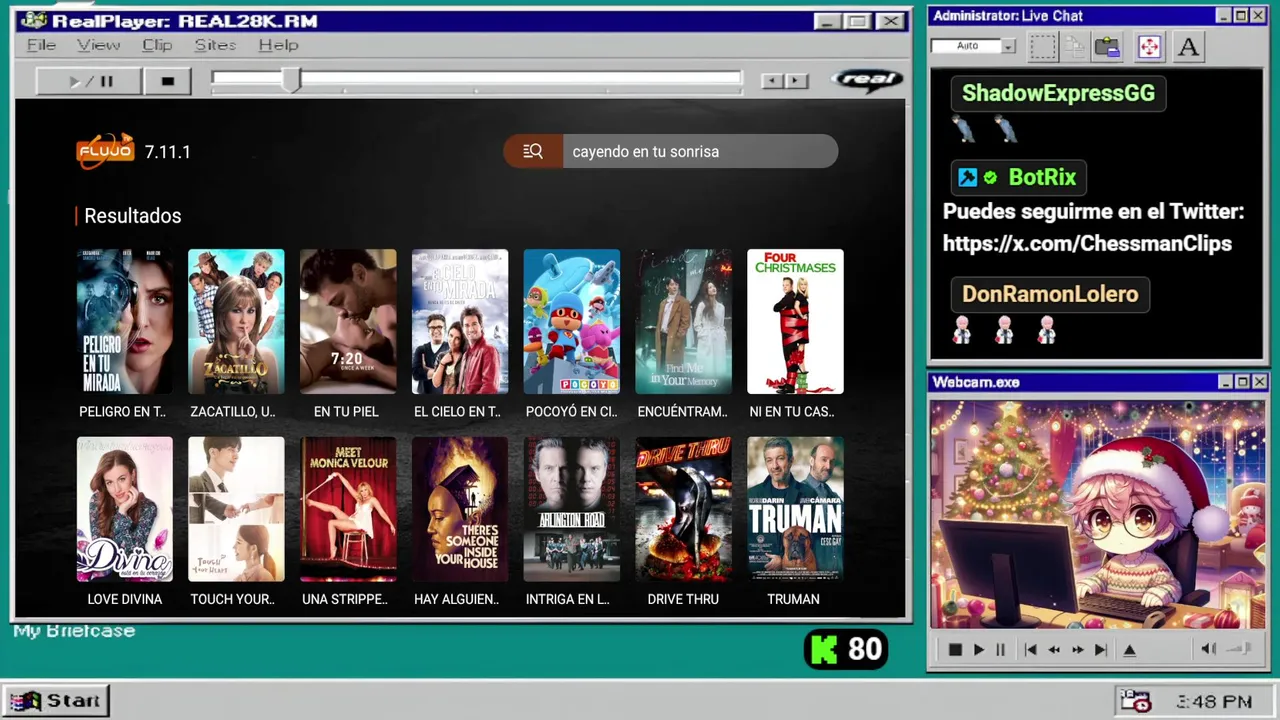Viewport: 1280px width, 720px height.
Task: Click the Webcam.exe rewind button
Action: (x=1054, y=649)
